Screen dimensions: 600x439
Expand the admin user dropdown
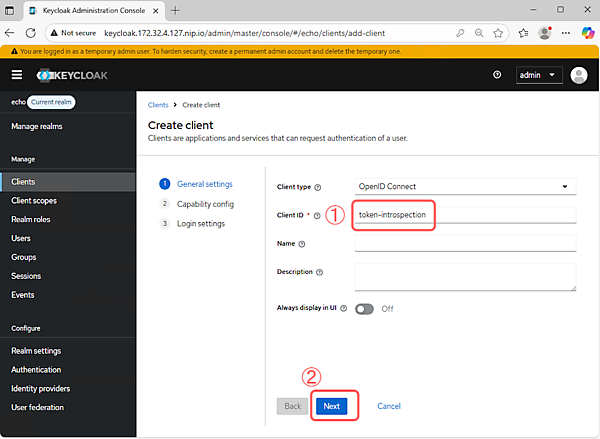coord(539,75)
